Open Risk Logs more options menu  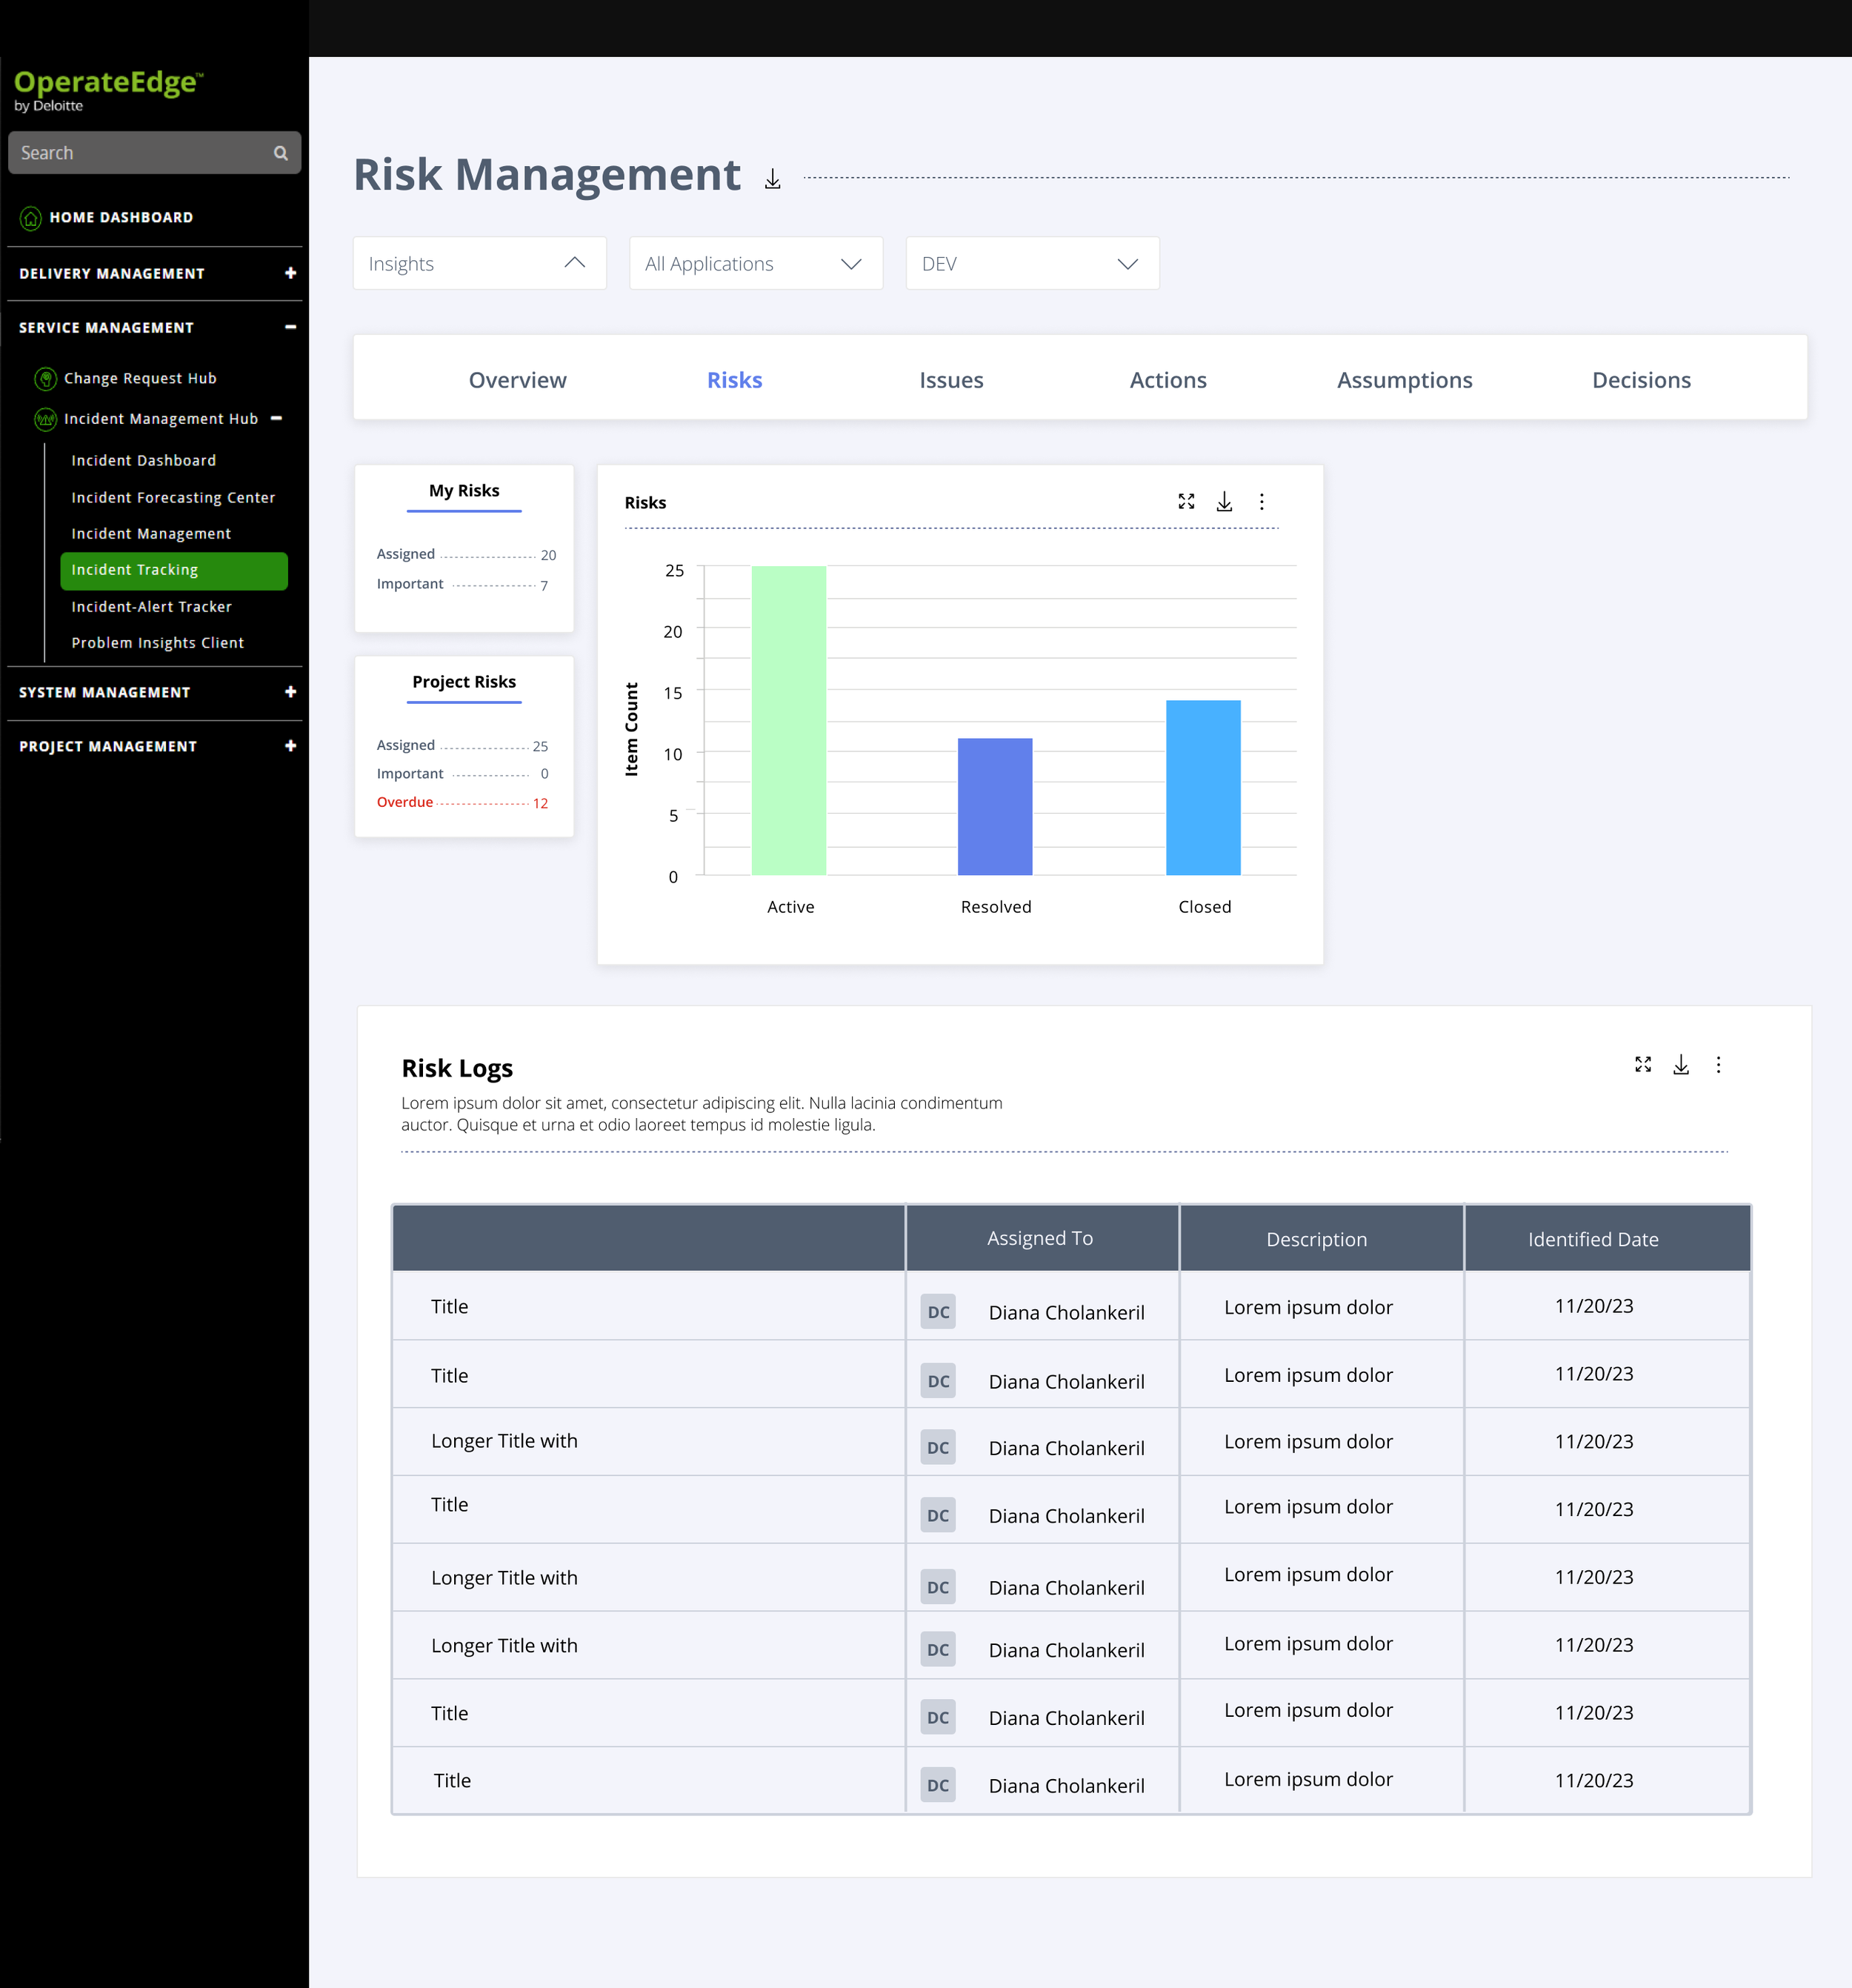[x=1719, y=1065]
